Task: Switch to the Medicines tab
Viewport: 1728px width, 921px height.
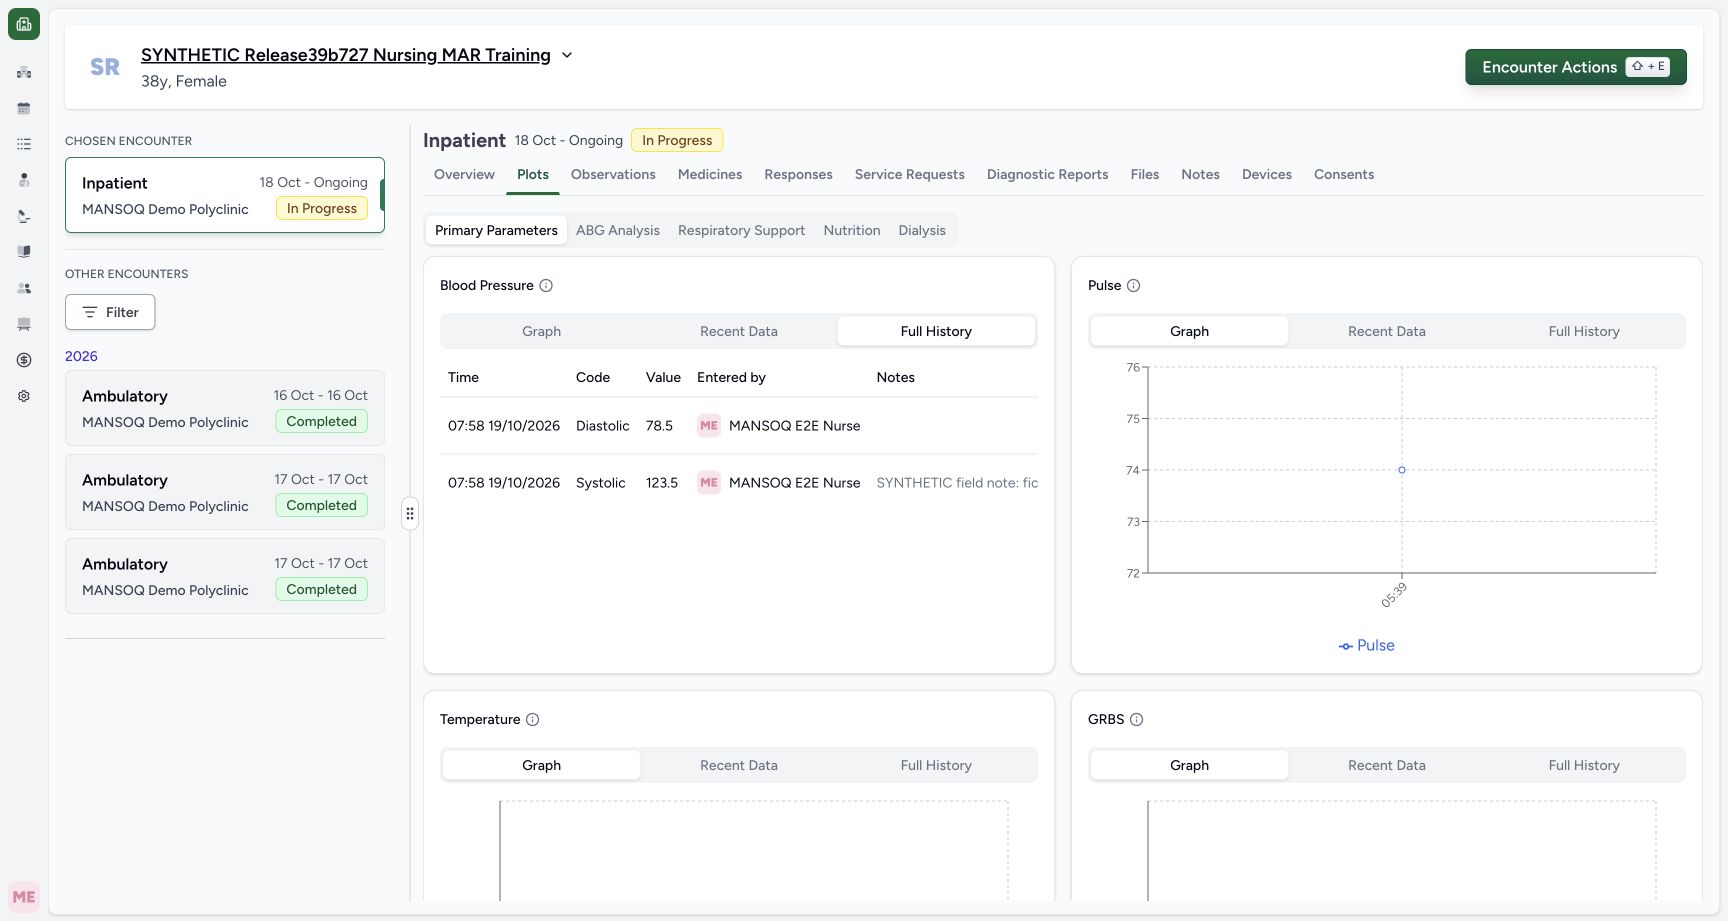Action: (710, 174)
